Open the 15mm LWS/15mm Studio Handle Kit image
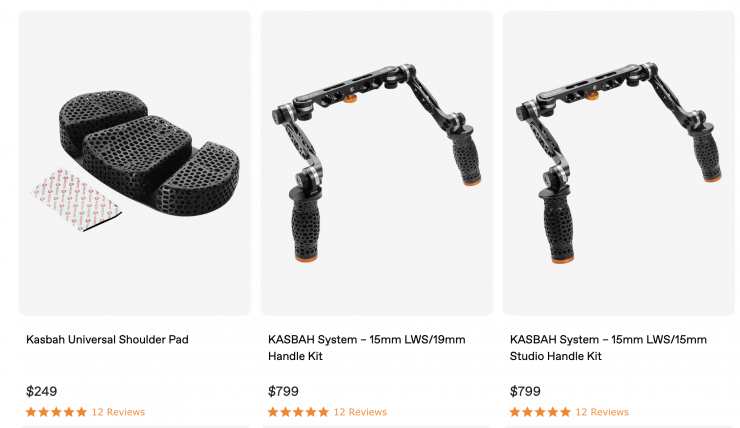Image resolution: width=740 pixels, height=428 pixels. 619,163
